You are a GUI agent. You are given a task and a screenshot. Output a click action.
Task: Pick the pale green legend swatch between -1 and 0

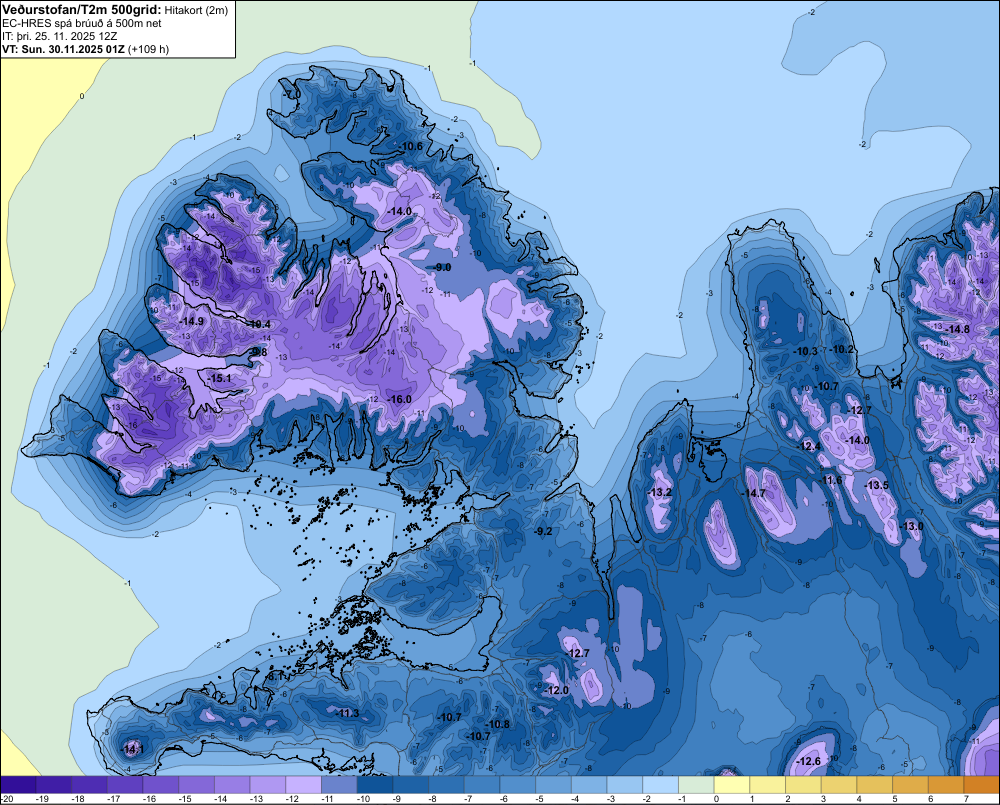pos(696,785)
